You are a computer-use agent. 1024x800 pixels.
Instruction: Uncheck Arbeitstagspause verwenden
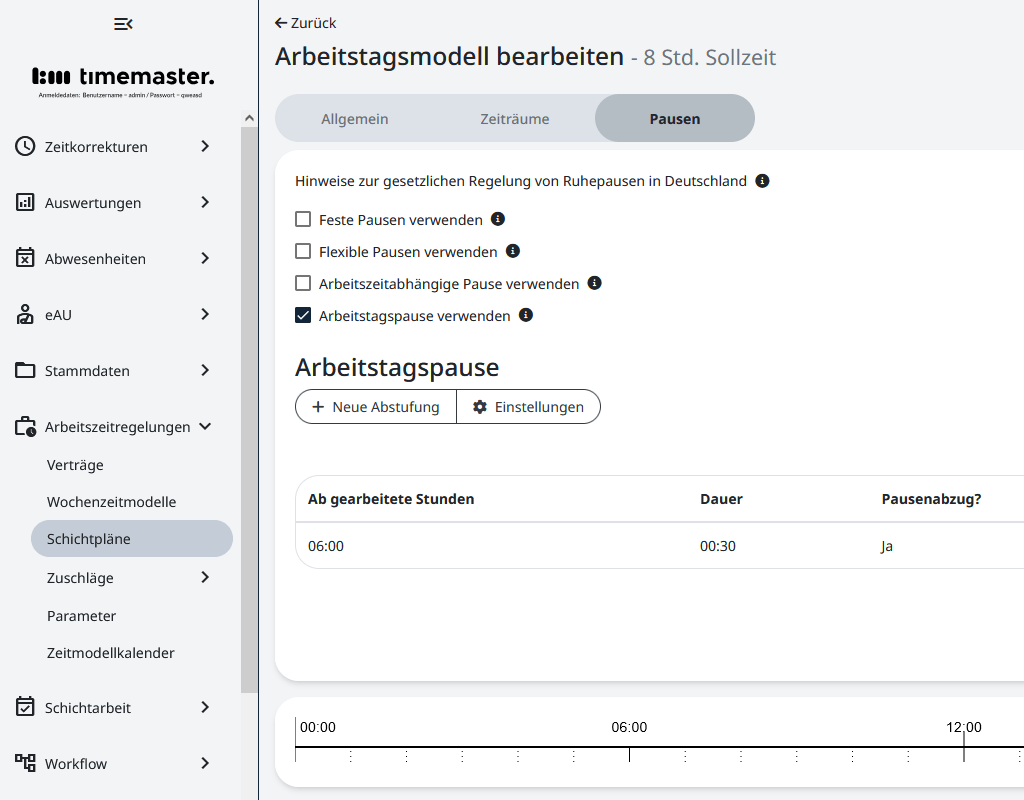[303, 316]
